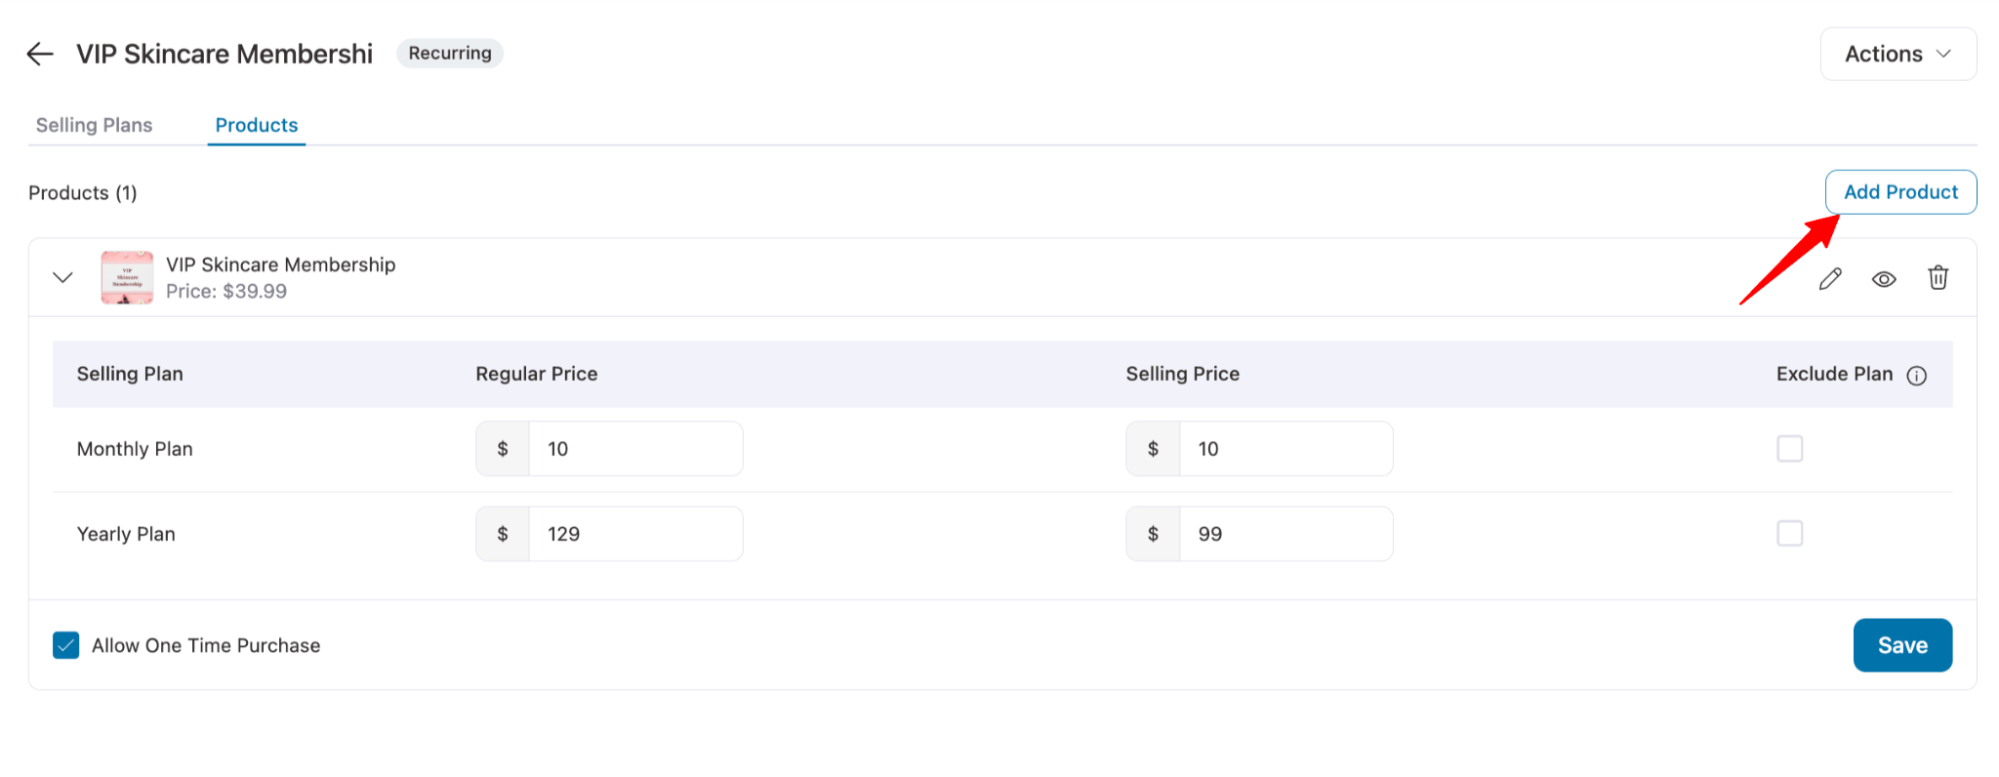Click the back arrow to return
The width and height of the screenshot is (1999, 777).
tap(38, 54)
